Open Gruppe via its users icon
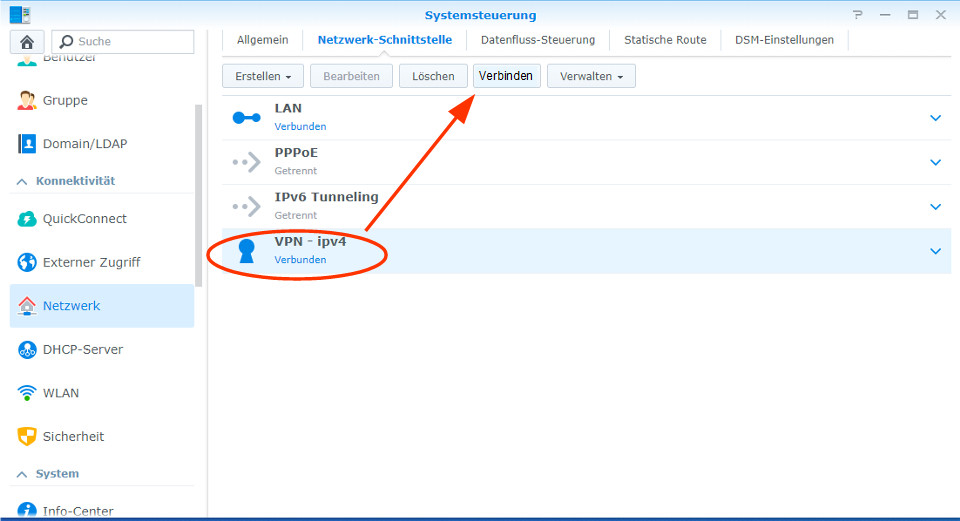Screen dimensions: 960x521 [27, 100]
